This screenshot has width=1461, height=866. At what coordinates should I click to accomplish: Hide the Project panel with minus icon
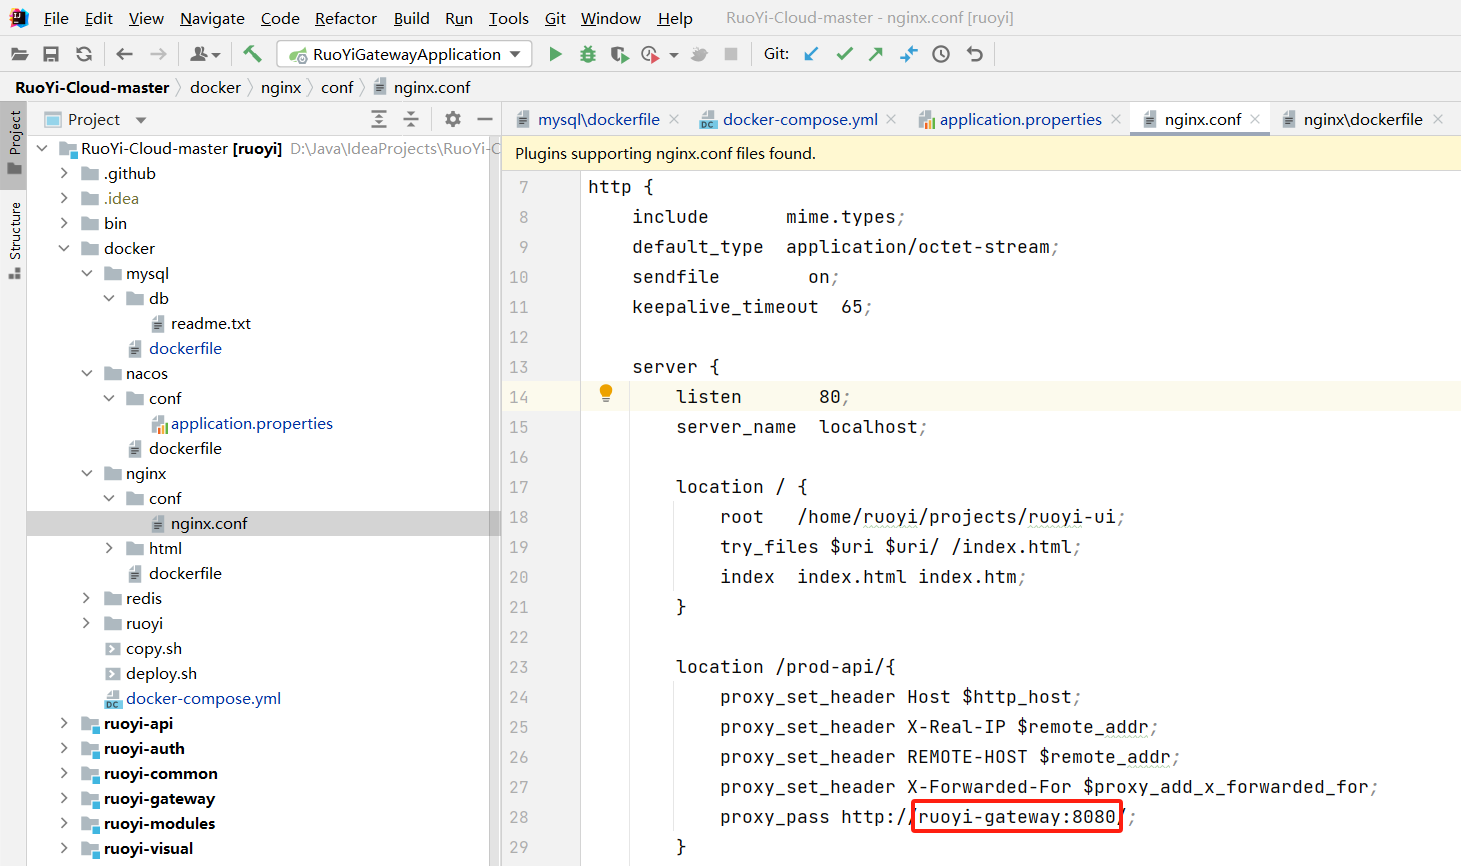[x=485, y=119]
